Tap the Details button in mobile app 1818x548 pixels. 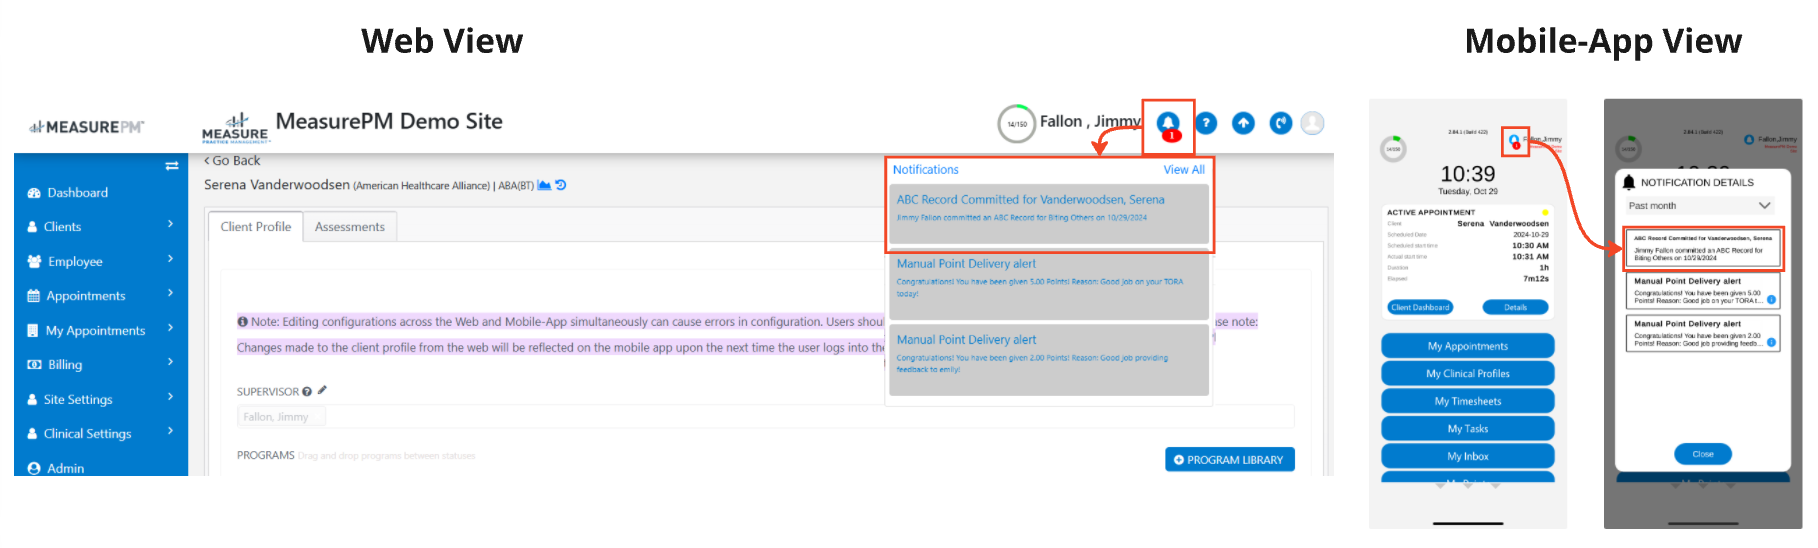[1515, 307]
